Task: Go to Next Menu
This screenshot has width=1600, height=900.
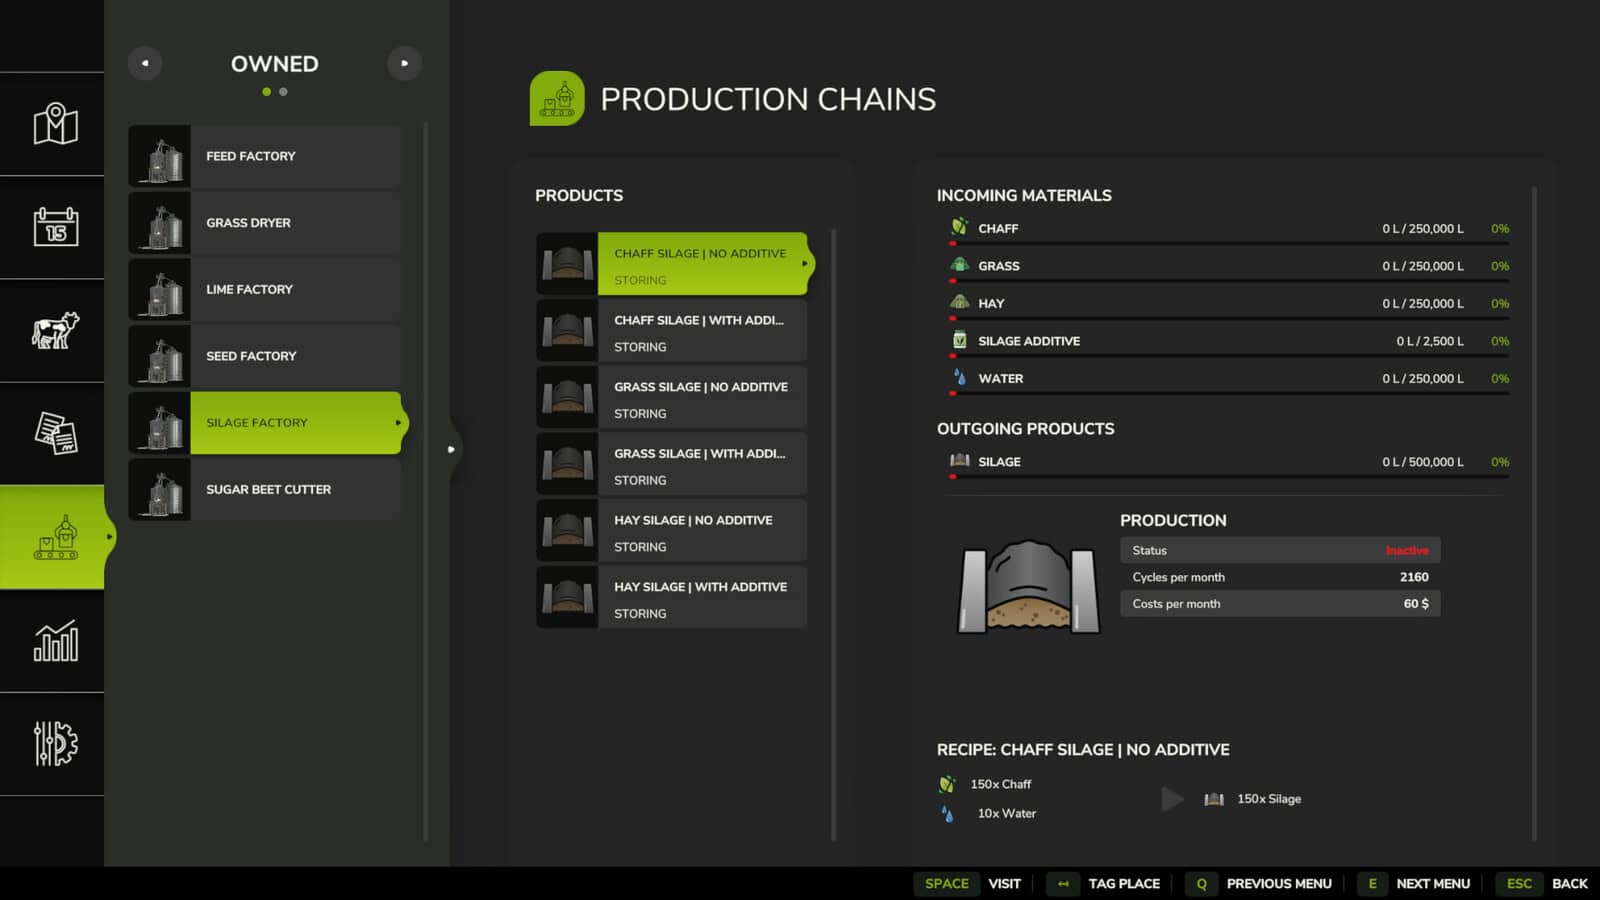Action: tap(1432, 884)
